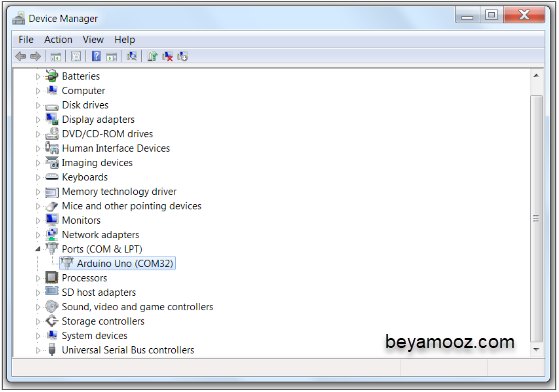Screen dimensions: 559x392
Task: Click the Imaging devices icon
Action: 52,162
